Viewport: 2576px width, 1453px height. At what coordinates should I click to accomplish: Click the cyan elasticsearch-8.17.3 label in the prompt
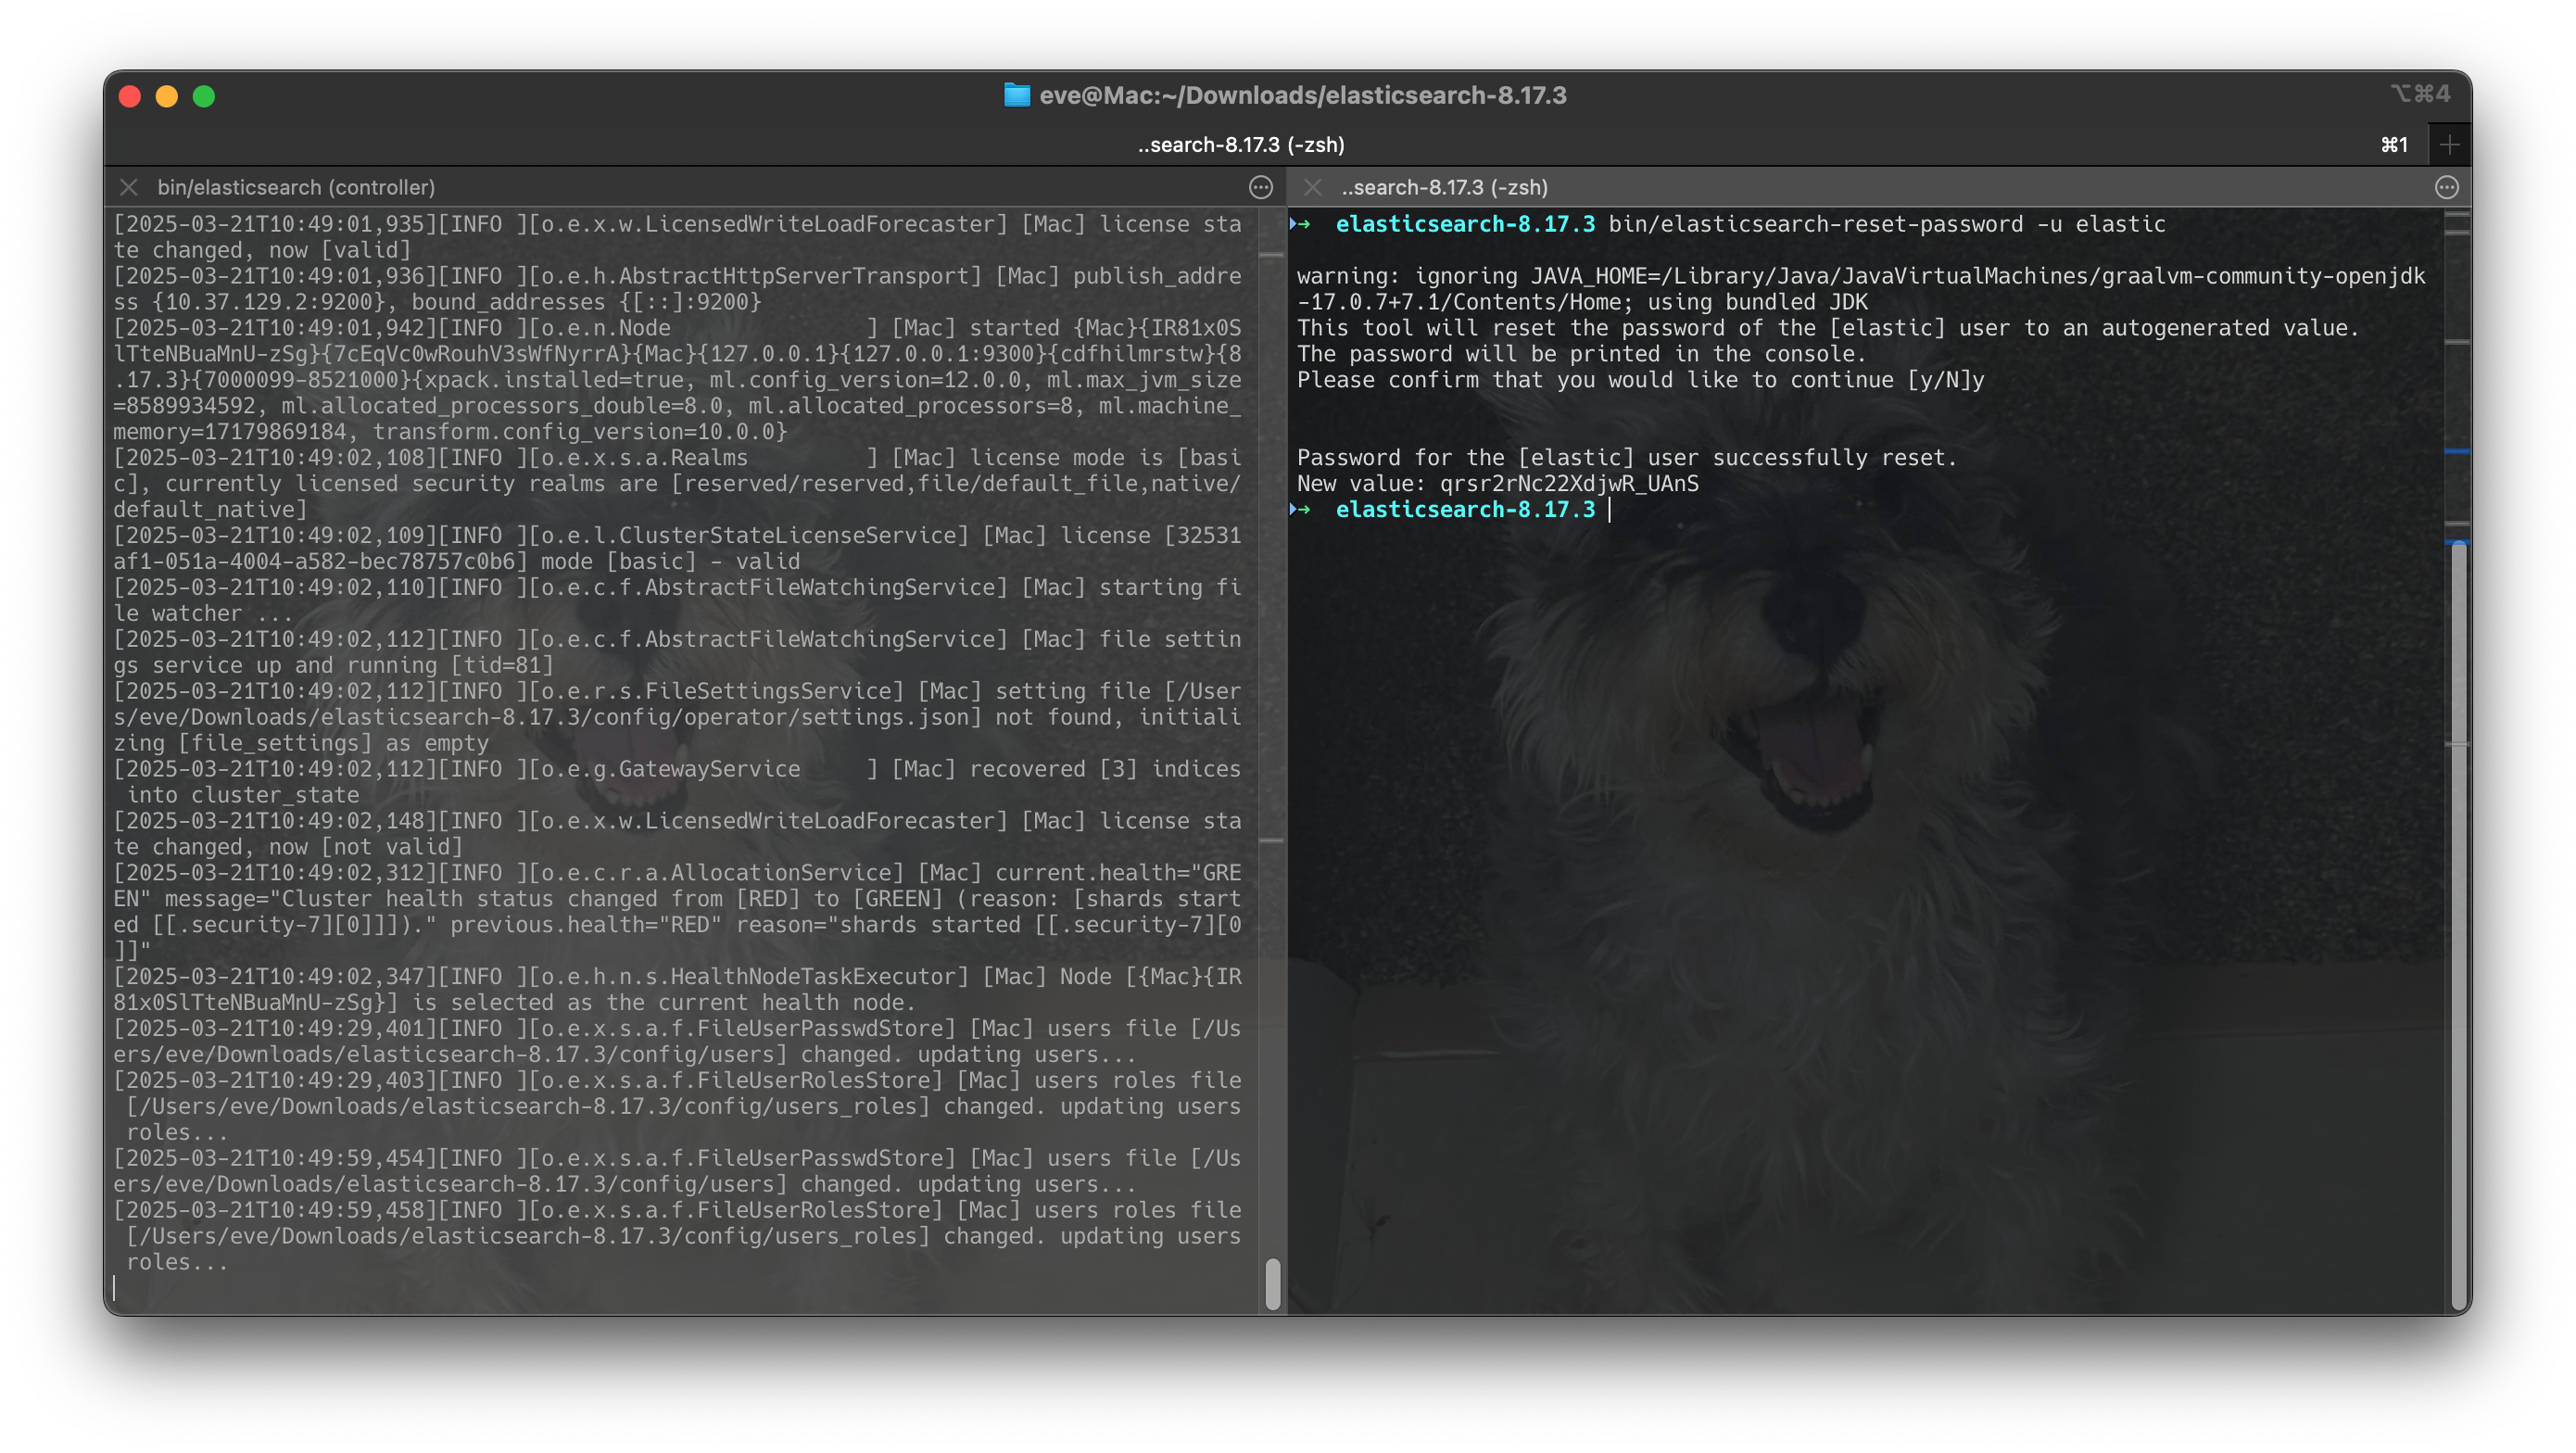pyautogui.click(x=1463, y=509)
